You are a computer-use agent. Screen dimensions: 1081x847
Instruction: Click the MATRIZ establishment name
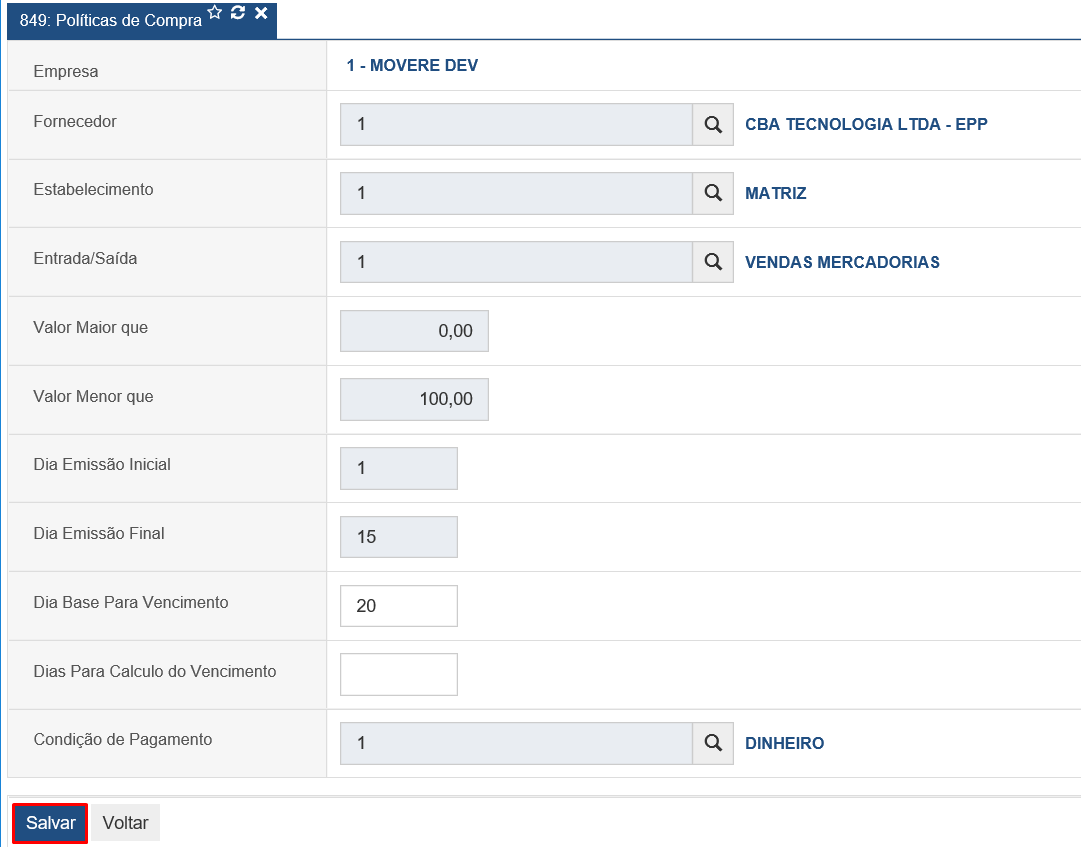point(776,193)
